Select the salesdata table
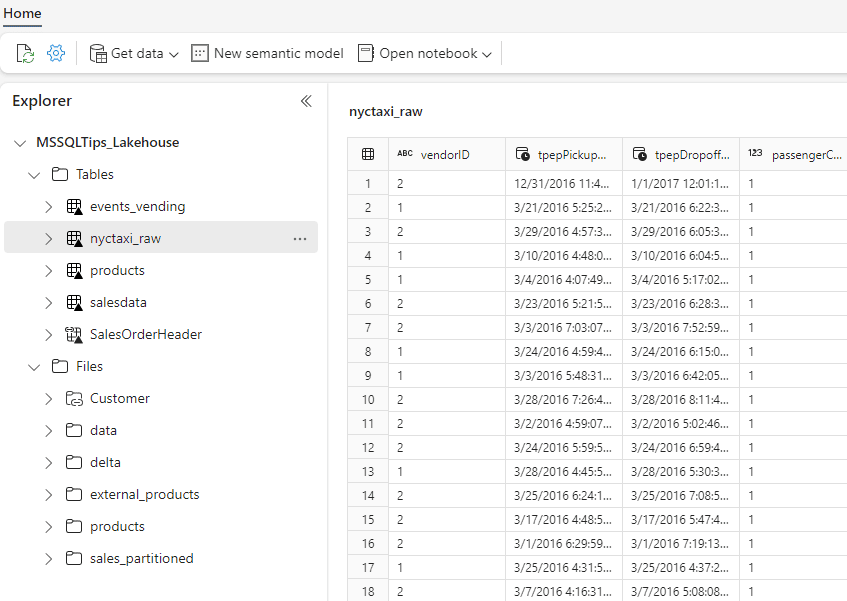 (118, 303)
